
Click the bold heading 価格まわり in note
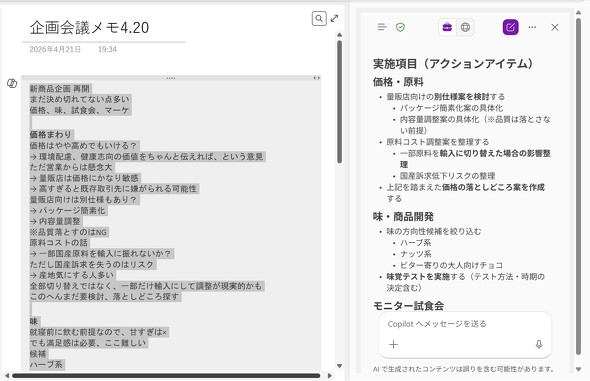[50, 135]
